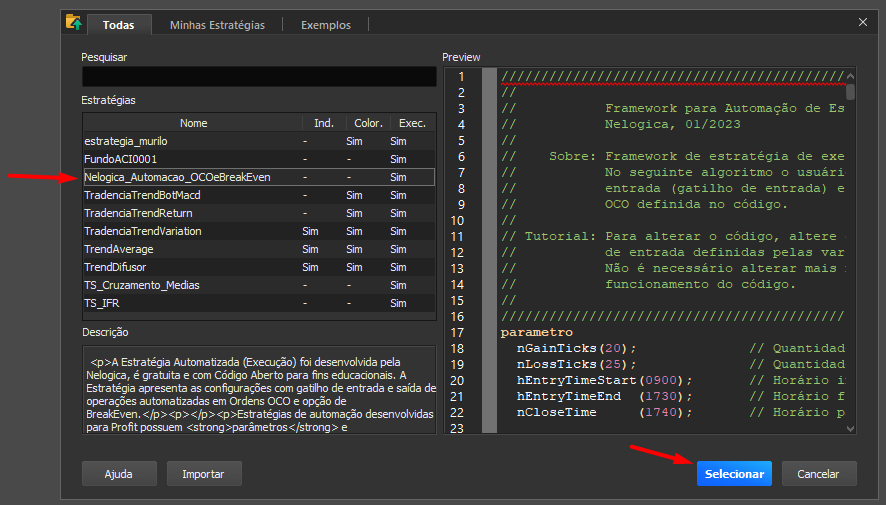Click the Exec. Sim cell of TS_IFR
Screen dimensions: 886x505
[398, 303]
